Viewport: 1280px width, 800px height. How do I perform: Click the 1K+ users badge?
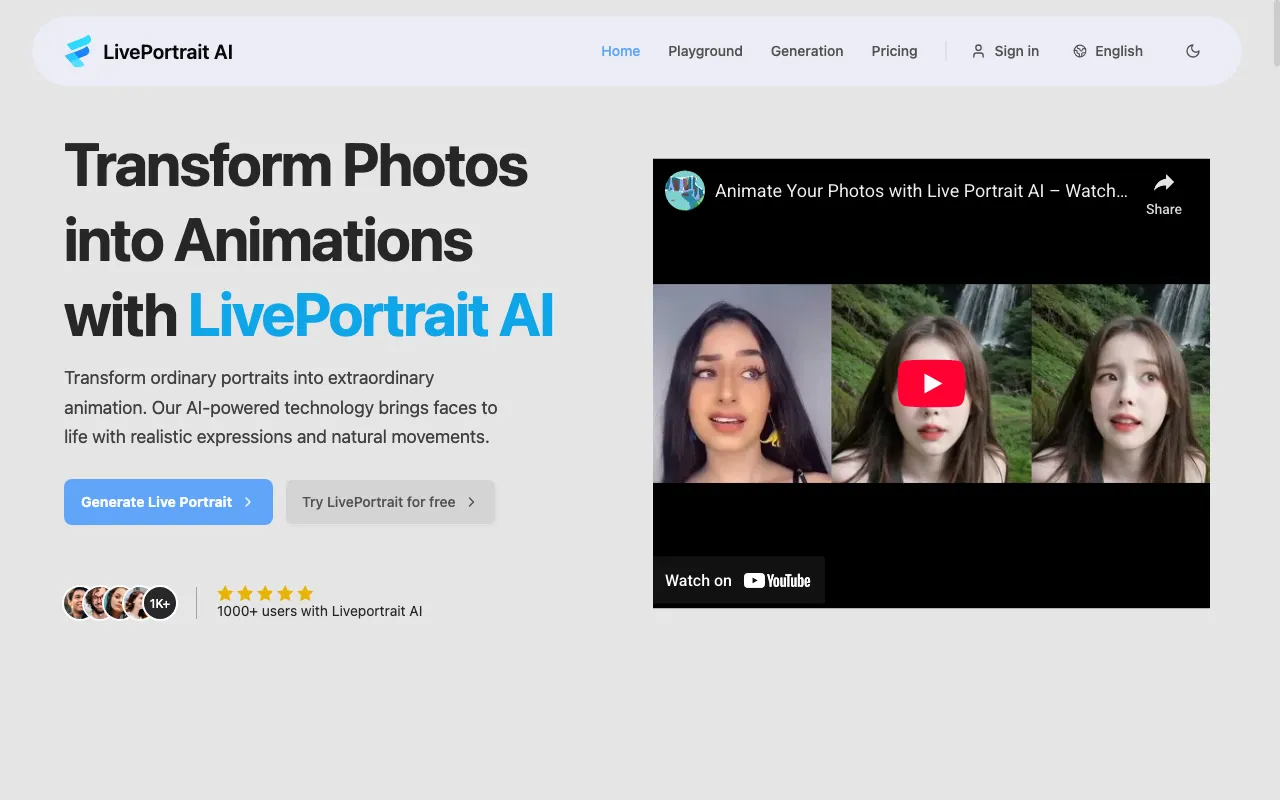(160, 603)
